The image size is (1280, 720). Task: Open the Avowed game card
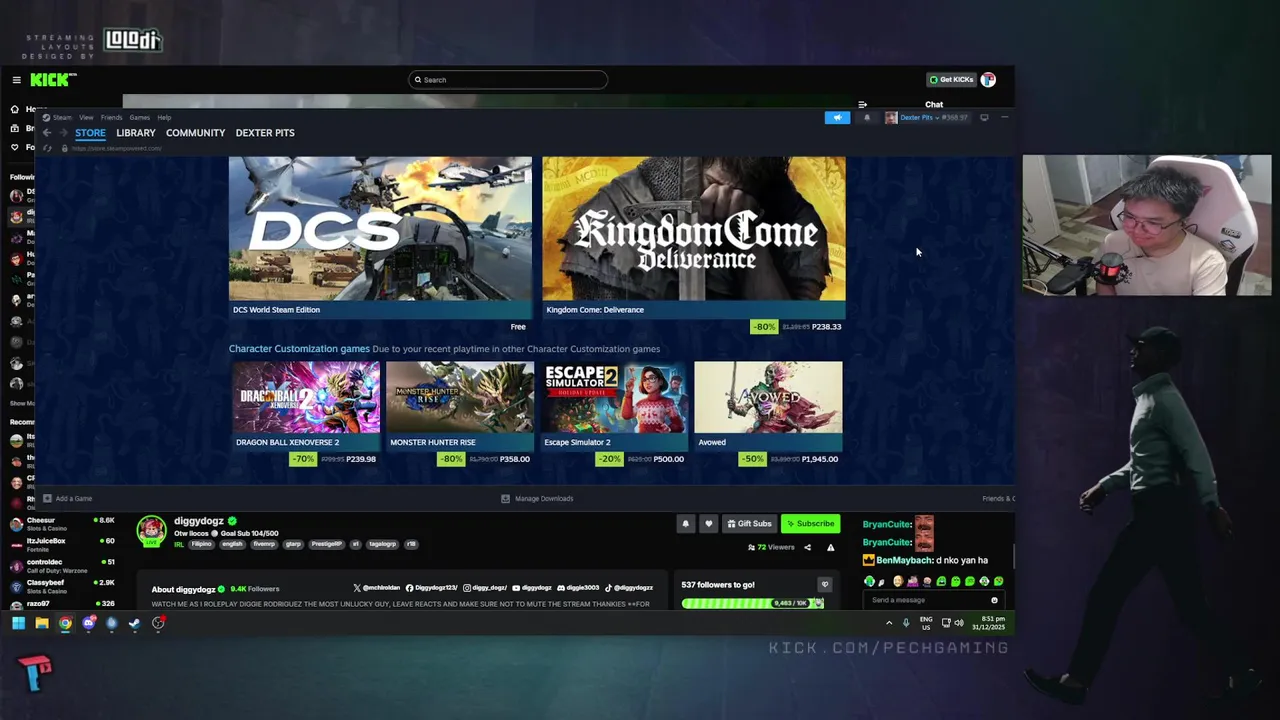coord(768,405)
